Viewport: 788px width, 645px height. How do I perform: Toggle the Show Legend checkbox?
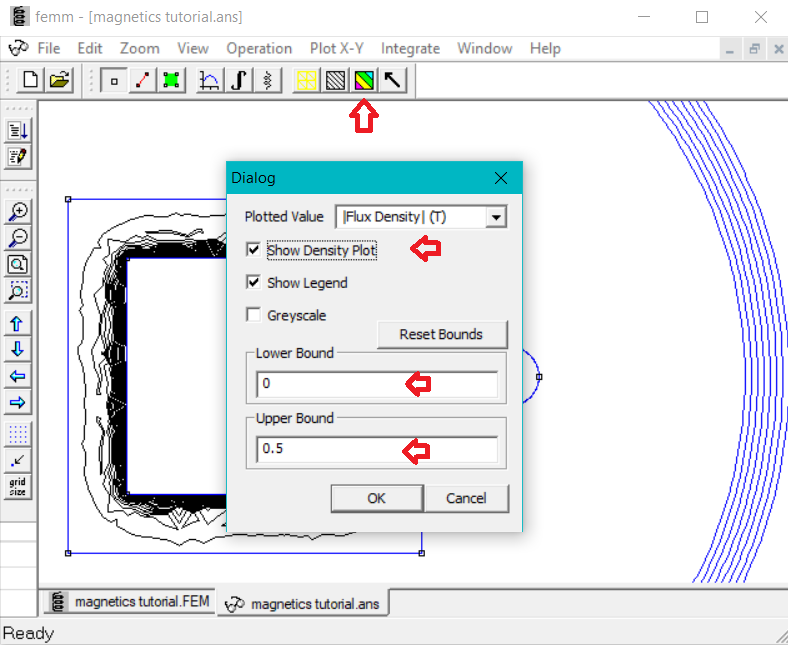click(x=254, y=283)
